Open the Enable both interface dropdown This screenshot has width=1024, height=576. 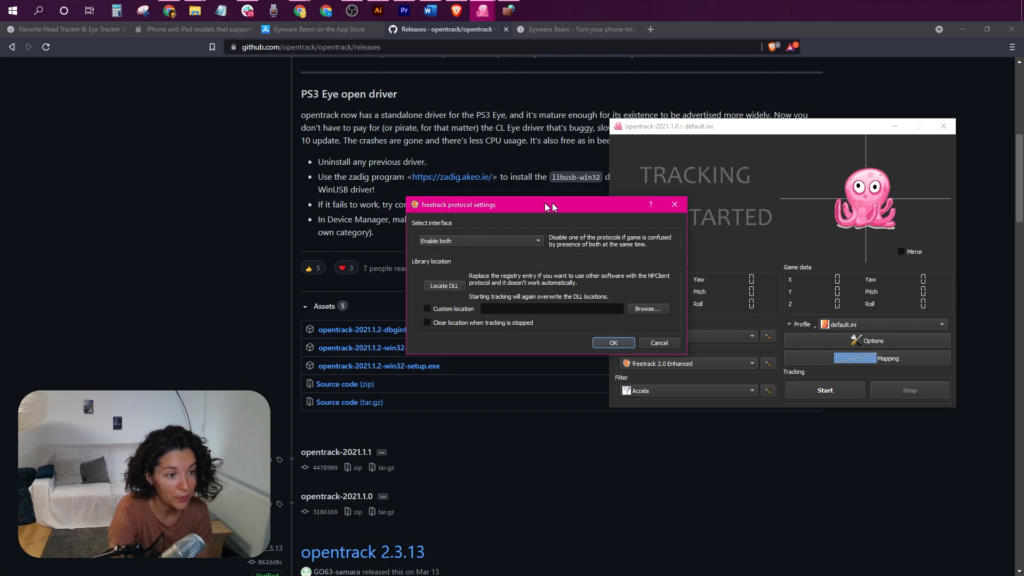click(480, 241)
